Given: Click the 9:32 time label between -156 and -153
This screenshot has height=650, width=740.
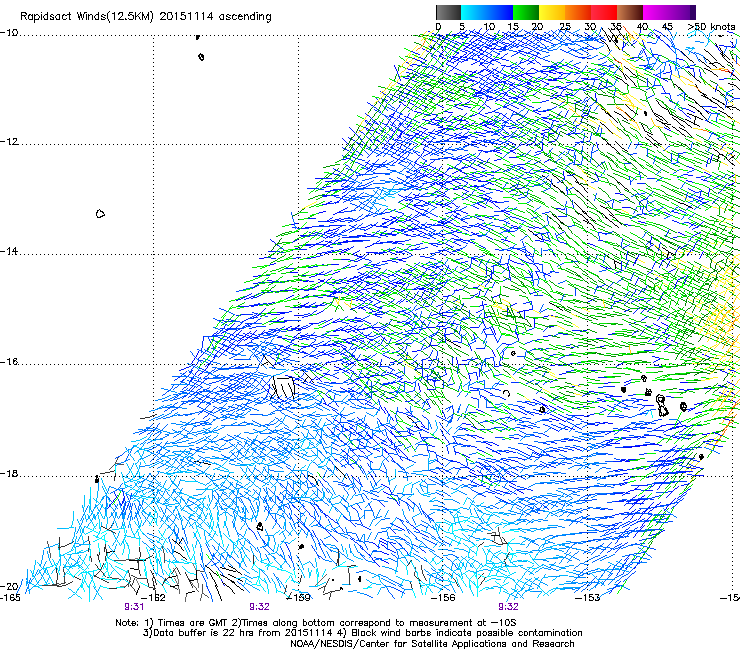Looking at the screenshot, I should coord(508,607).
